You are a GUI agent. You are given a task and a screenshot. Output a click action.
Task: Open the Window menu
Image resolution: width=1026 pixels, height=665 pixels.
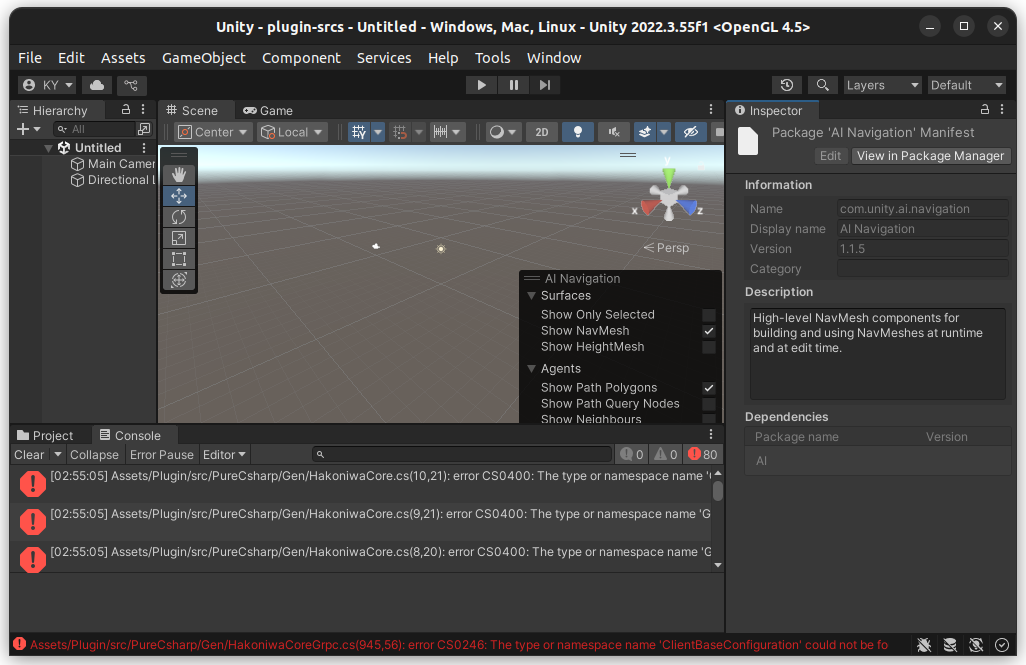[554, 58]
